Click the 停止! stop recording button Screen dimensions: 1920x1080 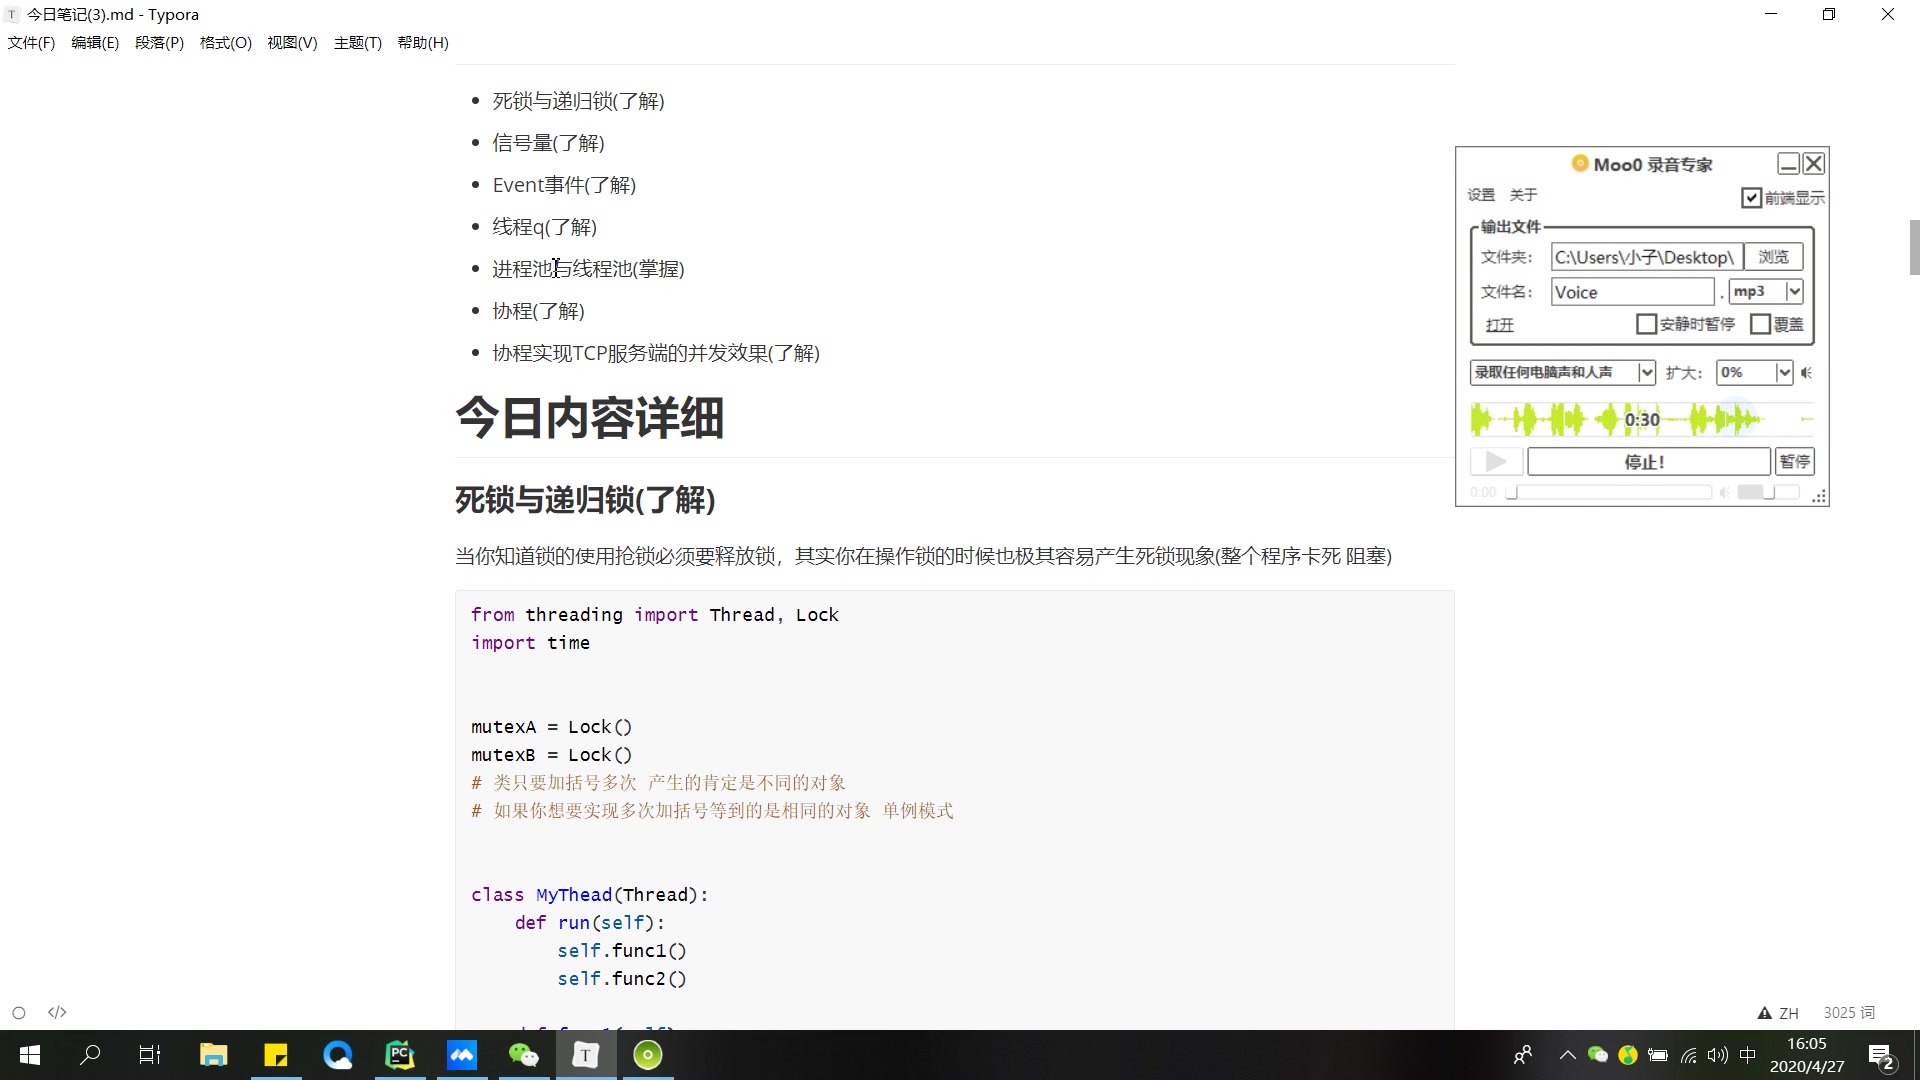tap(1648, 461)
